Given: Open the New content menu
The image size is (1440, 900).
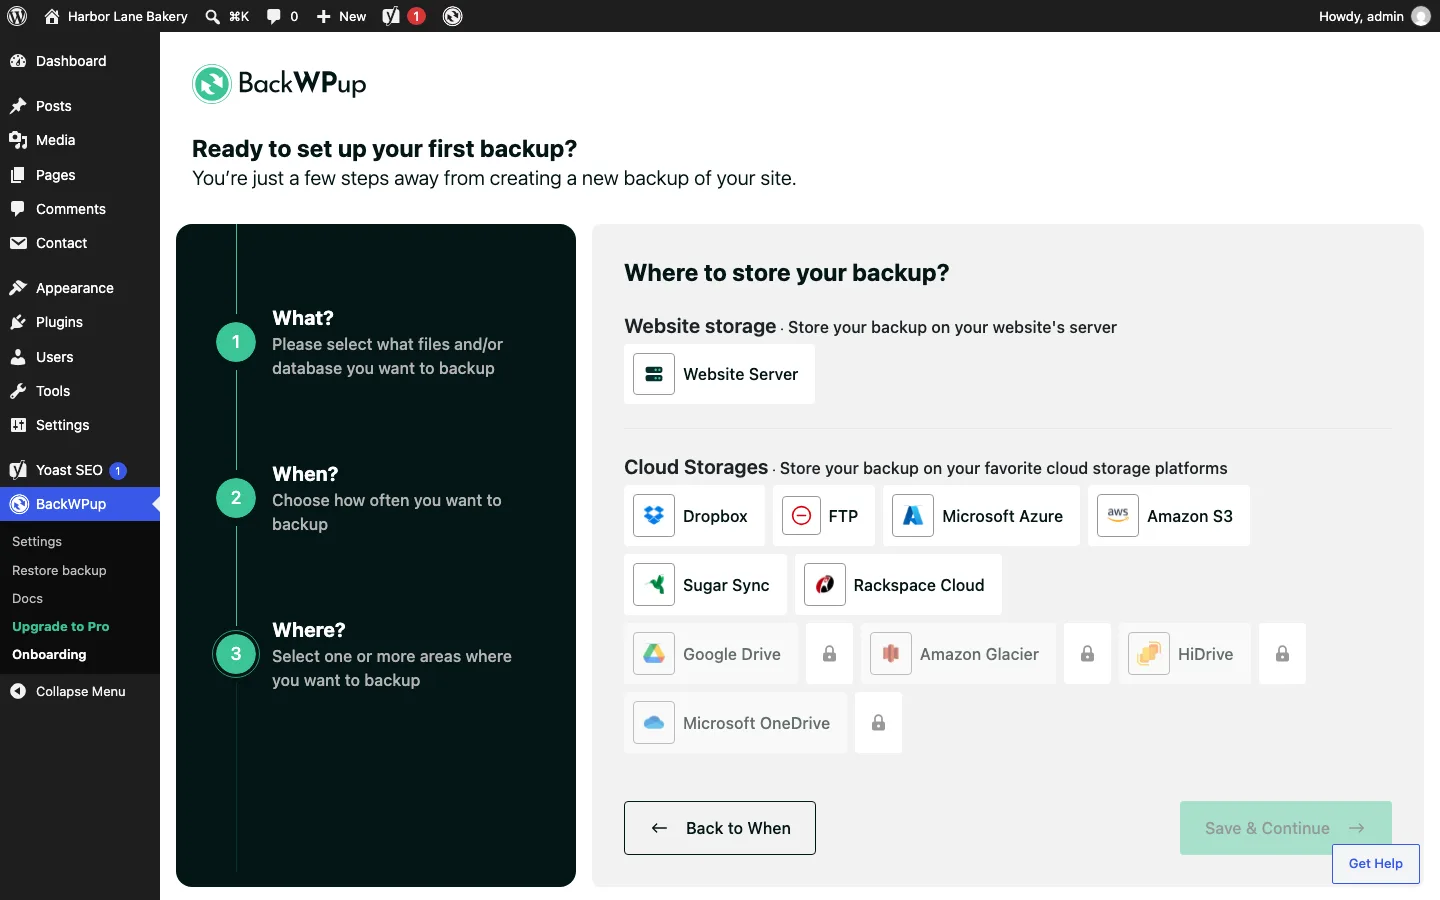Looking at the screenshot, I should (341, 16).
